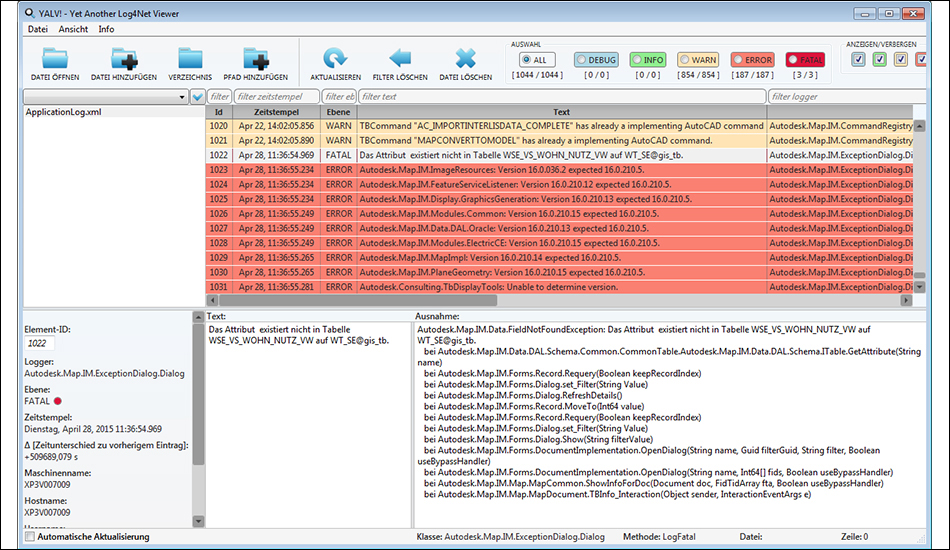Focus the filter id field
Viewport: 950px width, 550px height.
(x=219, y=96)
